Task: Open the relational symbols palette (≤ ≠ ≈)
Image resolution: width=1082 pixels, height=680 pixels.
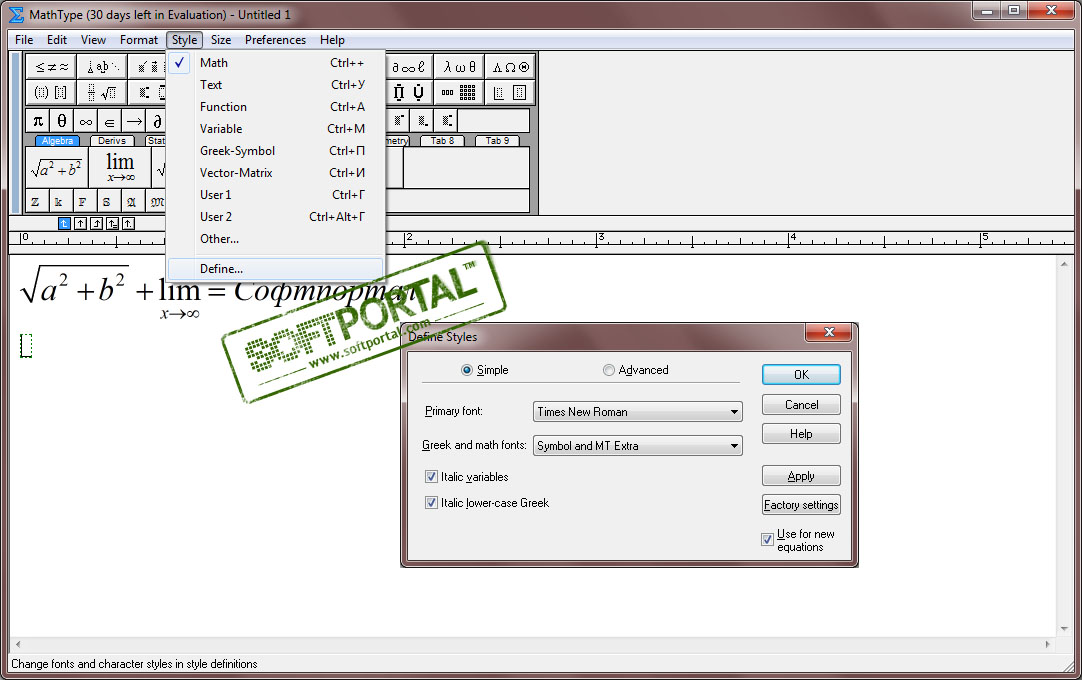Action: 51,67
